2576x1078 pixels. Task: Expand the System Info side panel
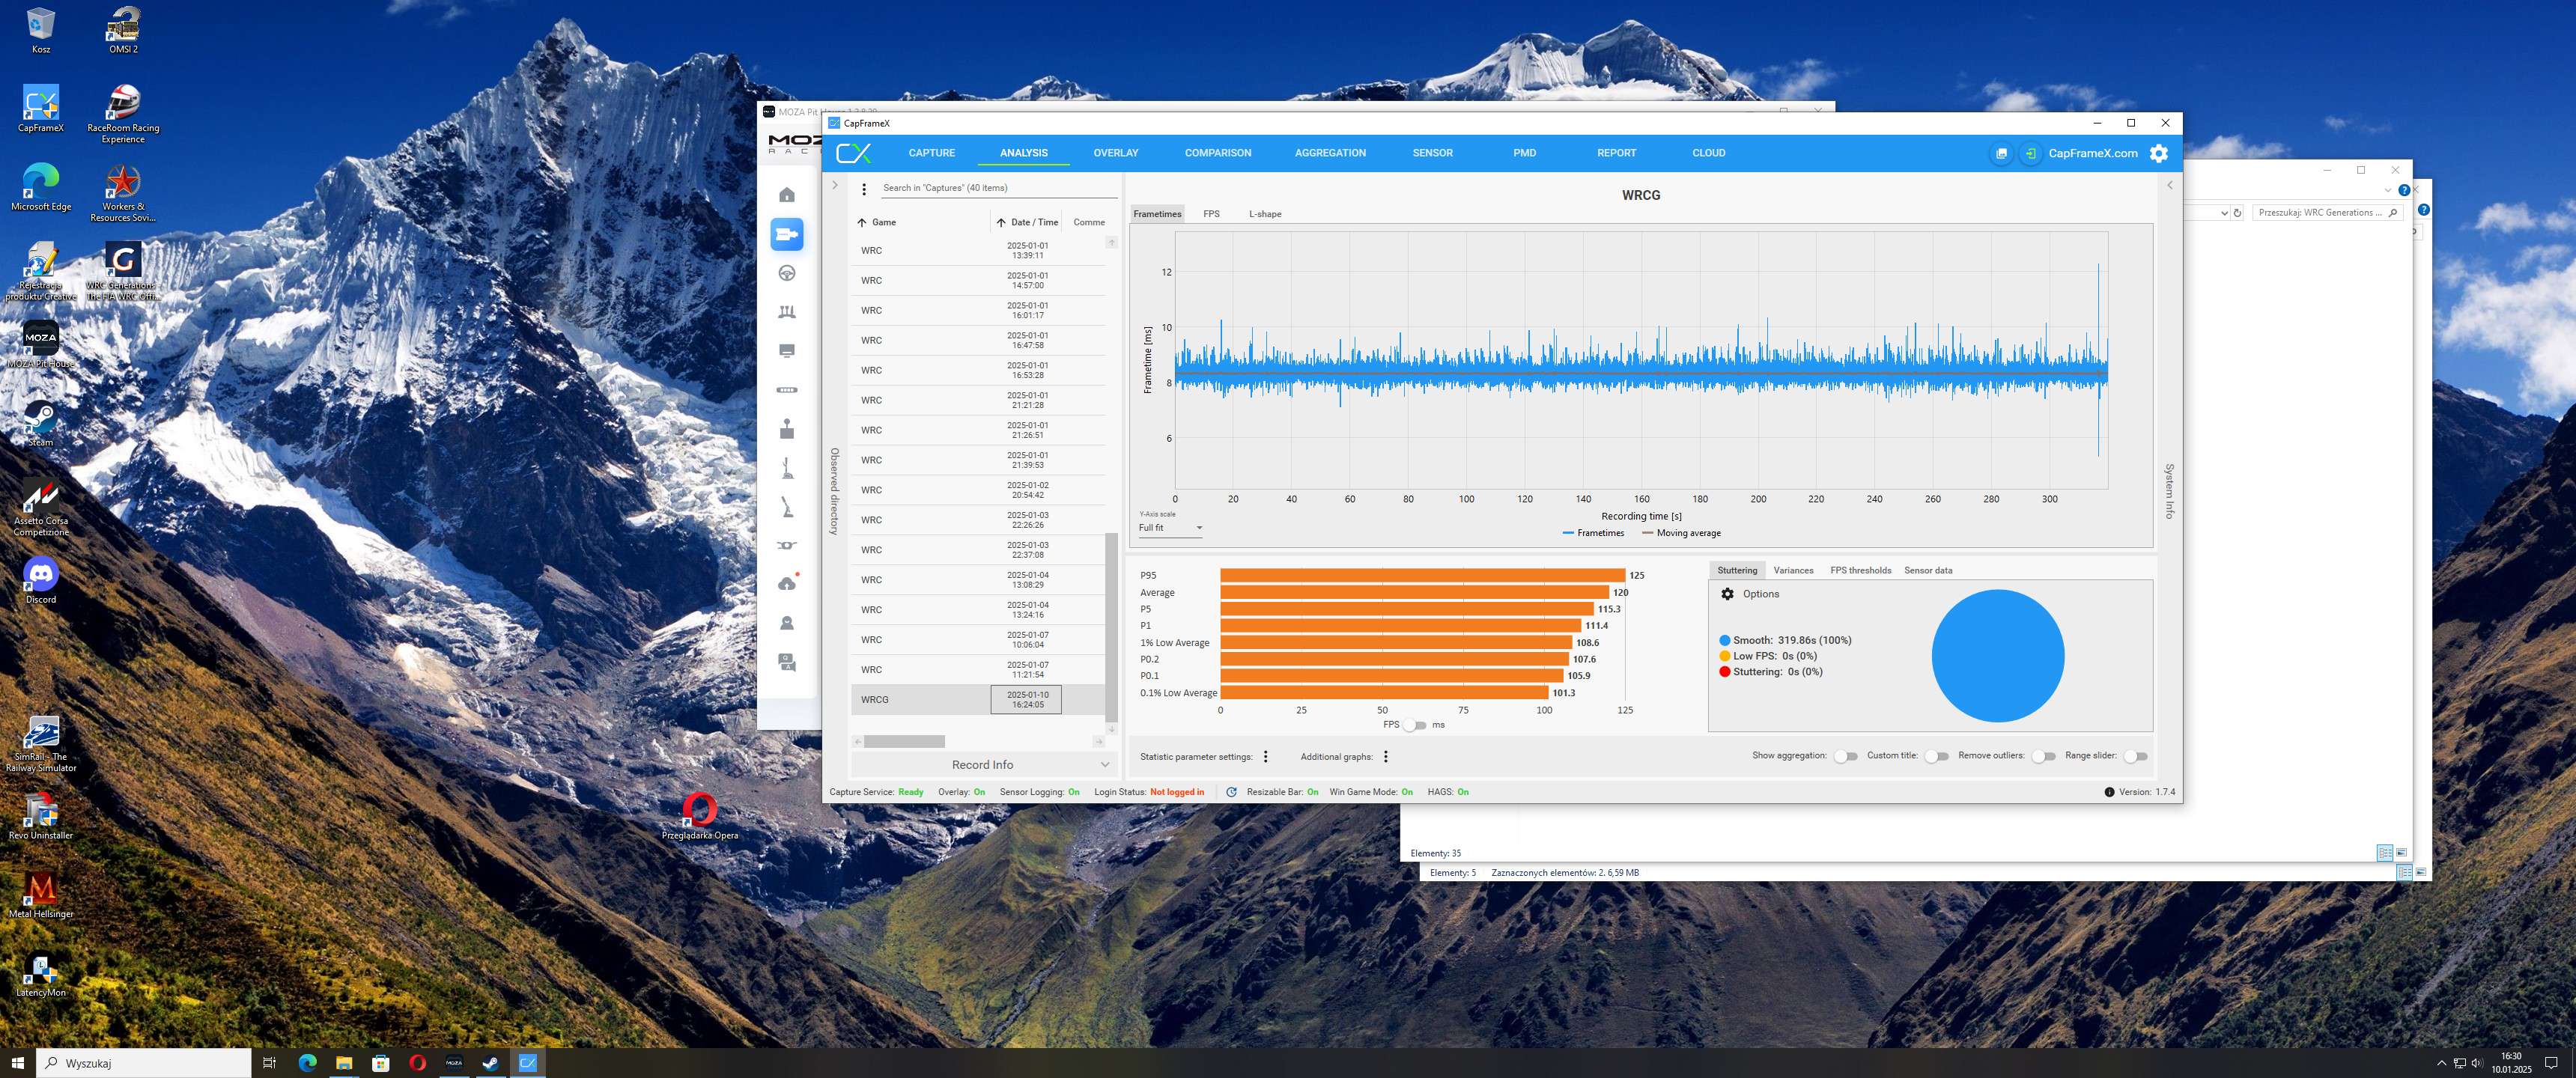click(x=2169, y=185)
